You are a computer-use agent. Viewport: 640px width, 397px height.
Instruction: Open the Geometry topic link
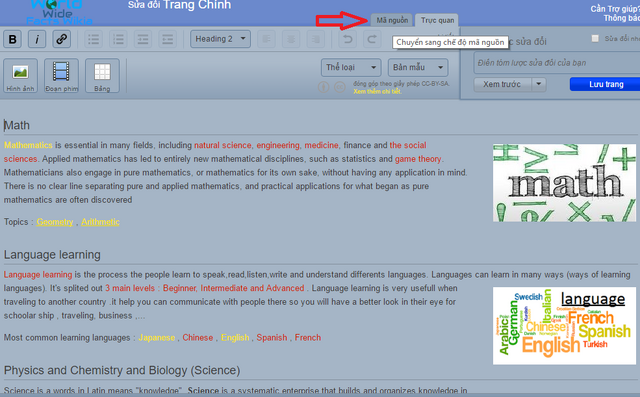(55, 222)
